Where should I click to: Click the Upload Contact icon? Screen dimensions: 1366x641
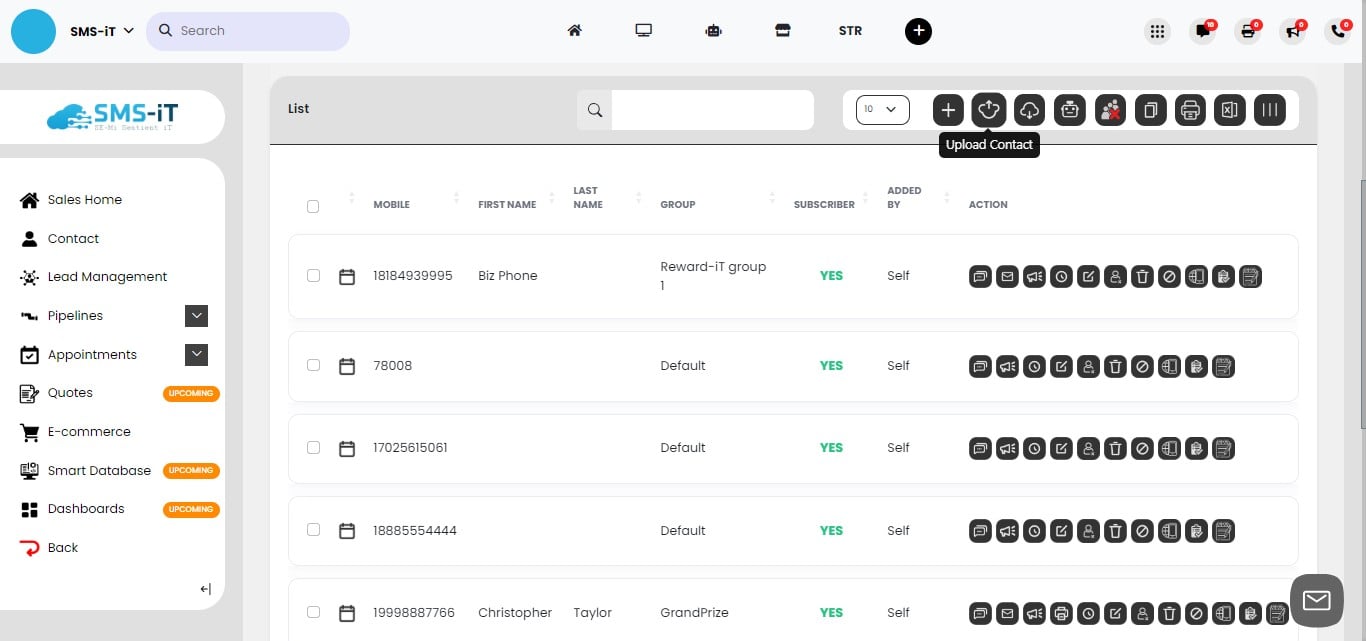[988, 110]
